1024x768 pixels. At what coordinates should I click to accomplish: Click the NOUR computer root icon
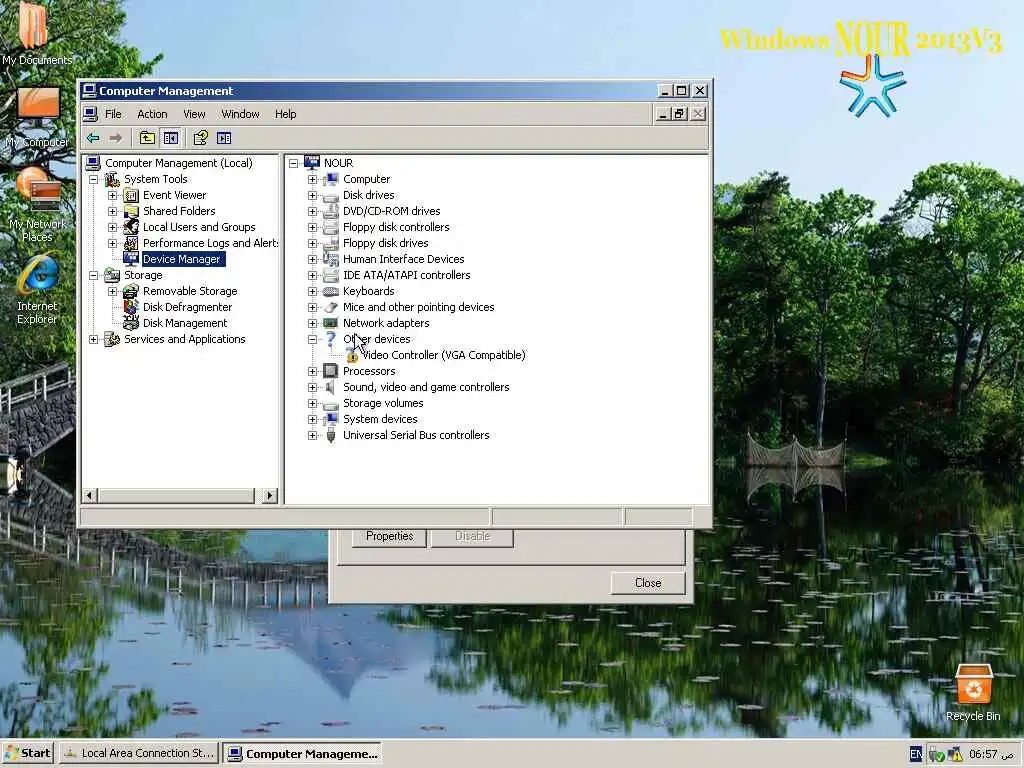312,163
